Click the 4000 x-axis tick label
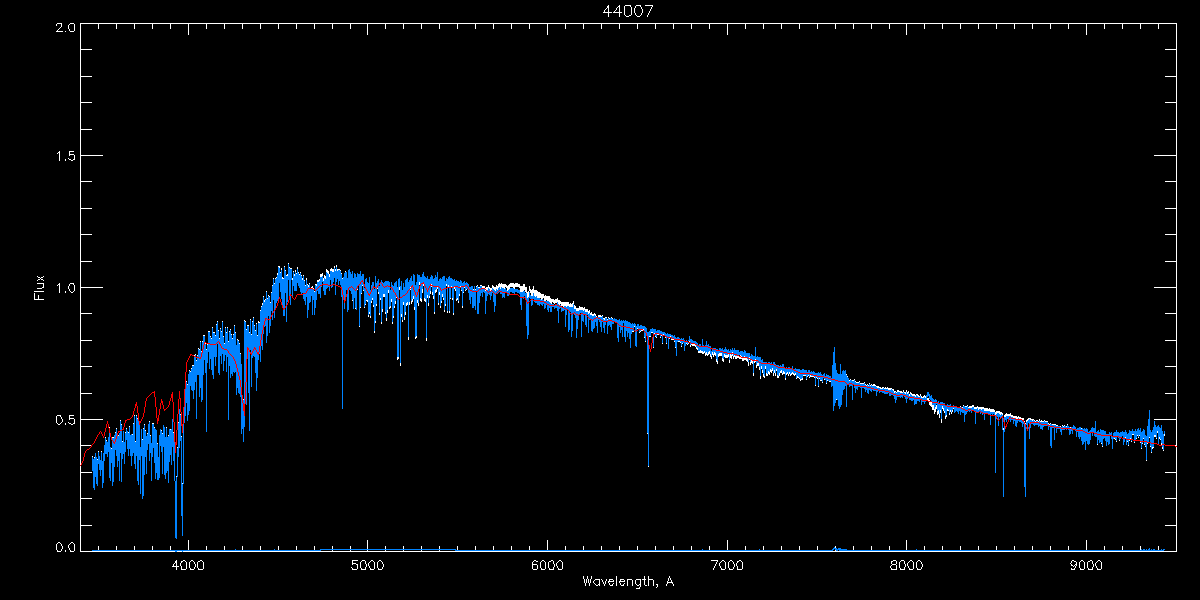The width and height of the screenshot is (1200, 600). 188,565
